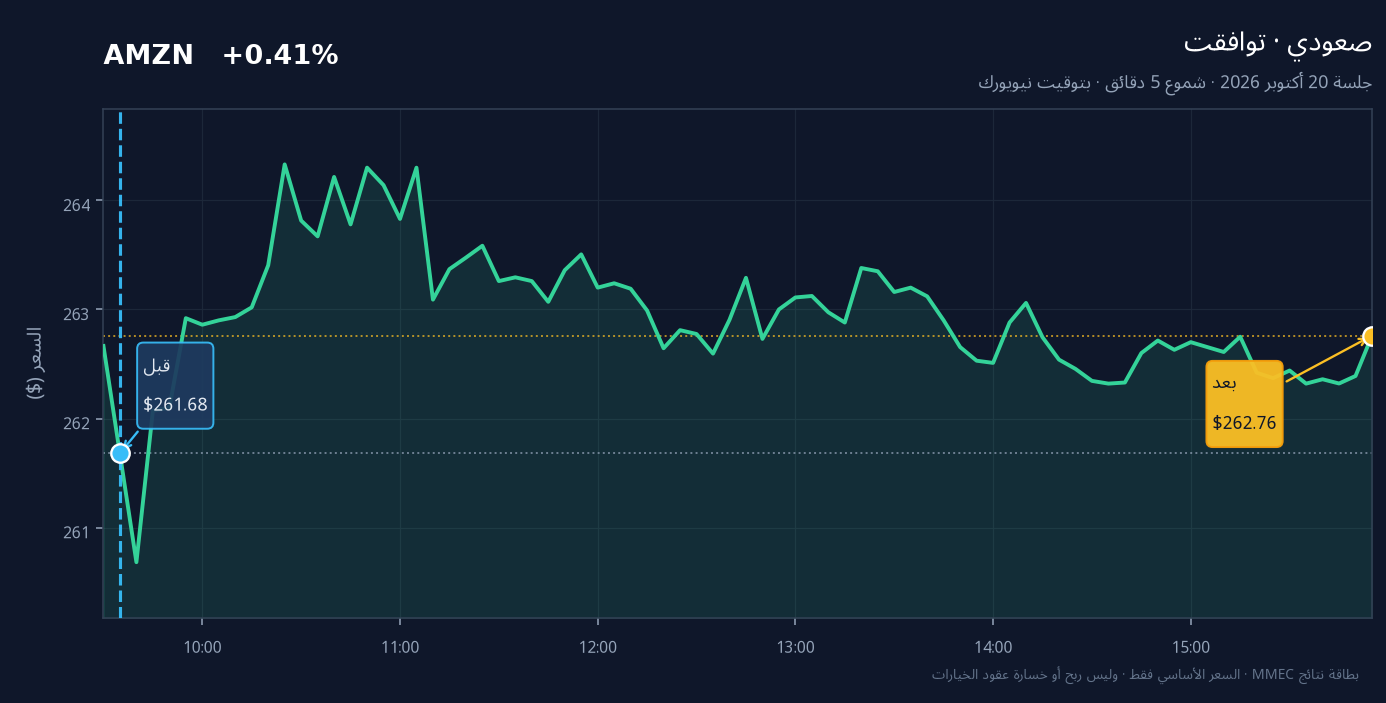Click the MMEC footer disclaimer text

(1145, 674)
